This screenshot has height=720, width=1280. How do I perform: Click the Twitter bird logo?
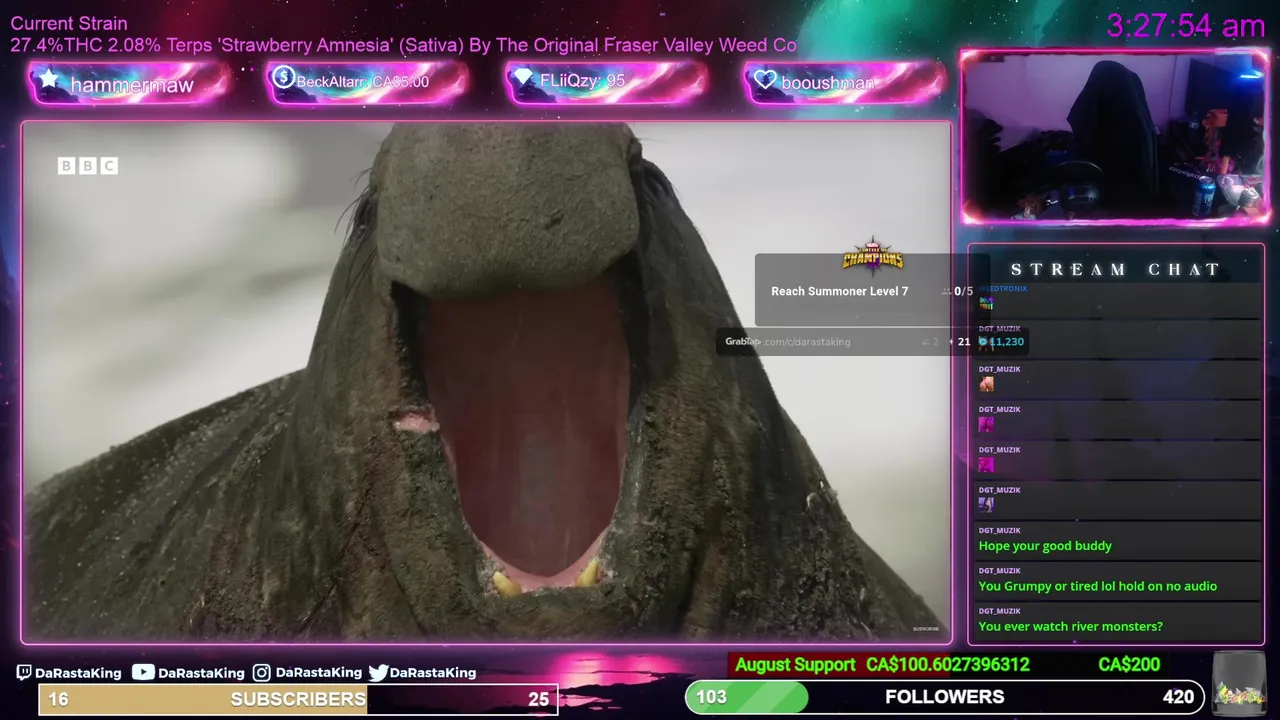pos(378,672)
